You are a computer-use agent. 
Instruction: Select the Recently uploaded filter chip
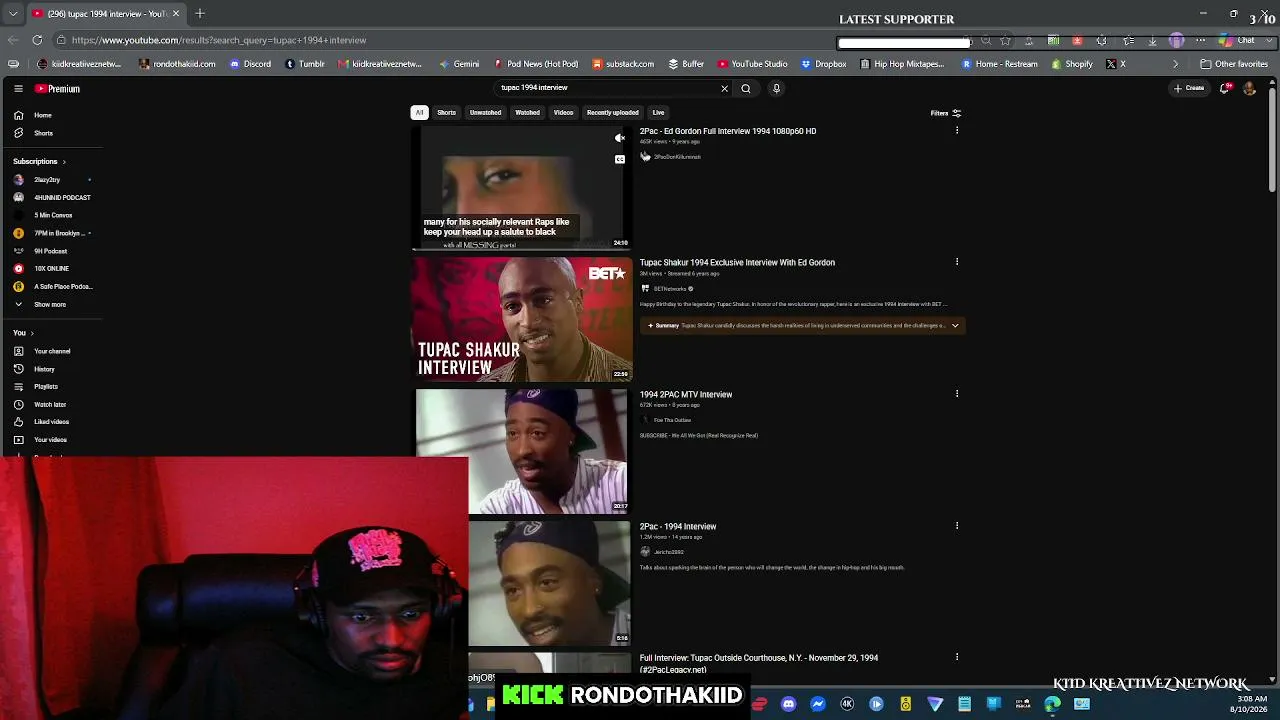point(612,113)
